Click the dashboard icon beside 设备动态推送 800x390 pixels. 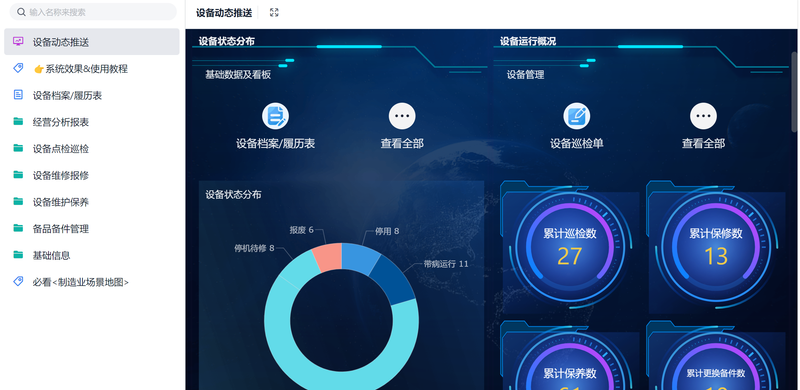[18, 42]
